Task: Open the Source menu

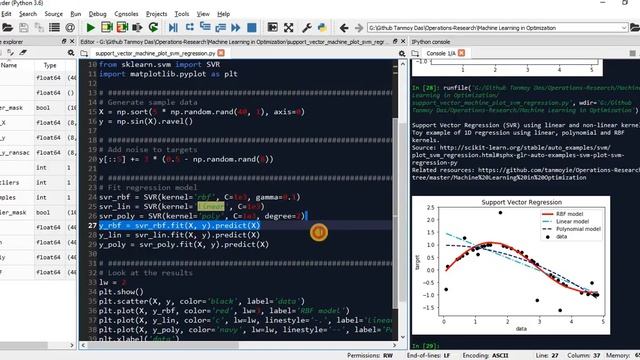Action: click(x=53, y=14)
